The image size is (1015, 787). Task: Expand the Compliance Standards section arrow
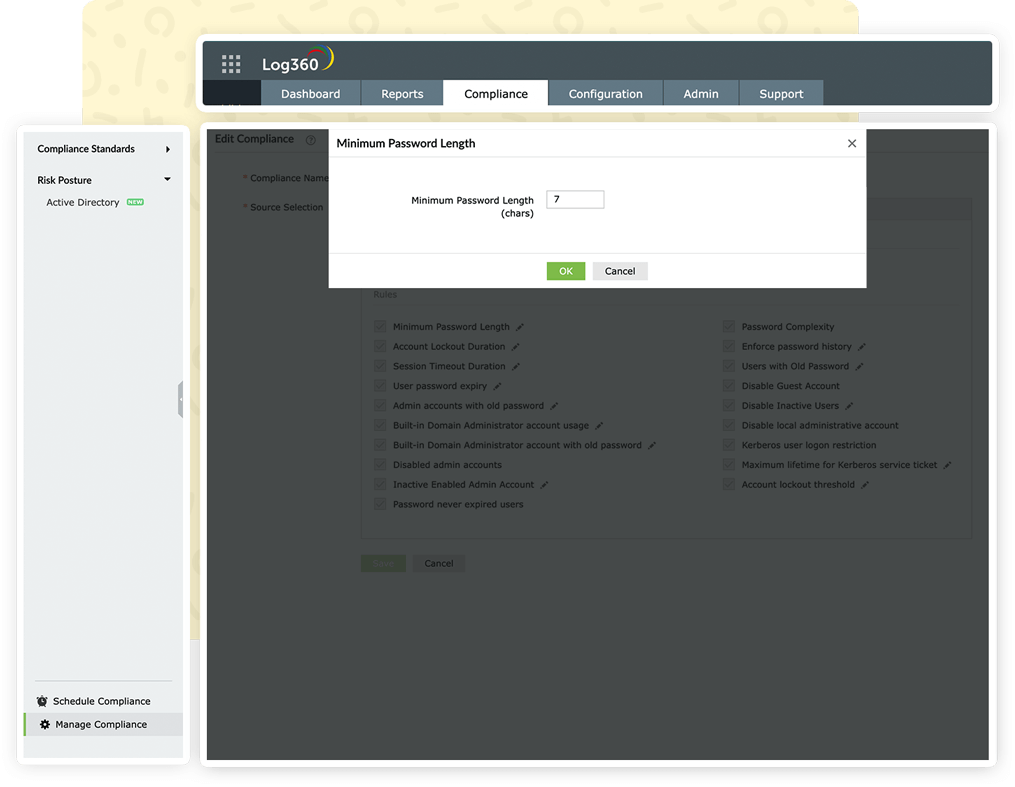(x=168, y=149)
